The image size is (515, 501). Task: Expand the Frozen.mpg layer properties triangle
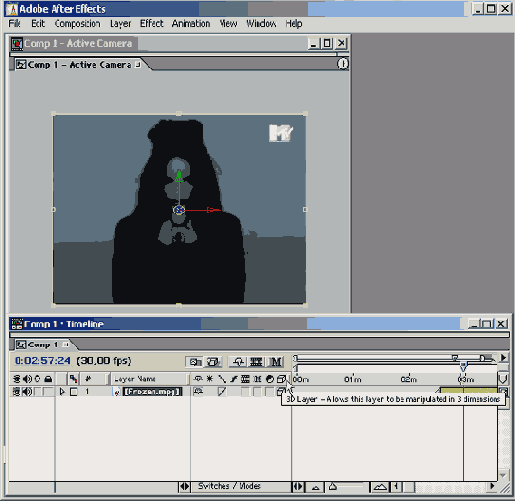tap(62, 392)
